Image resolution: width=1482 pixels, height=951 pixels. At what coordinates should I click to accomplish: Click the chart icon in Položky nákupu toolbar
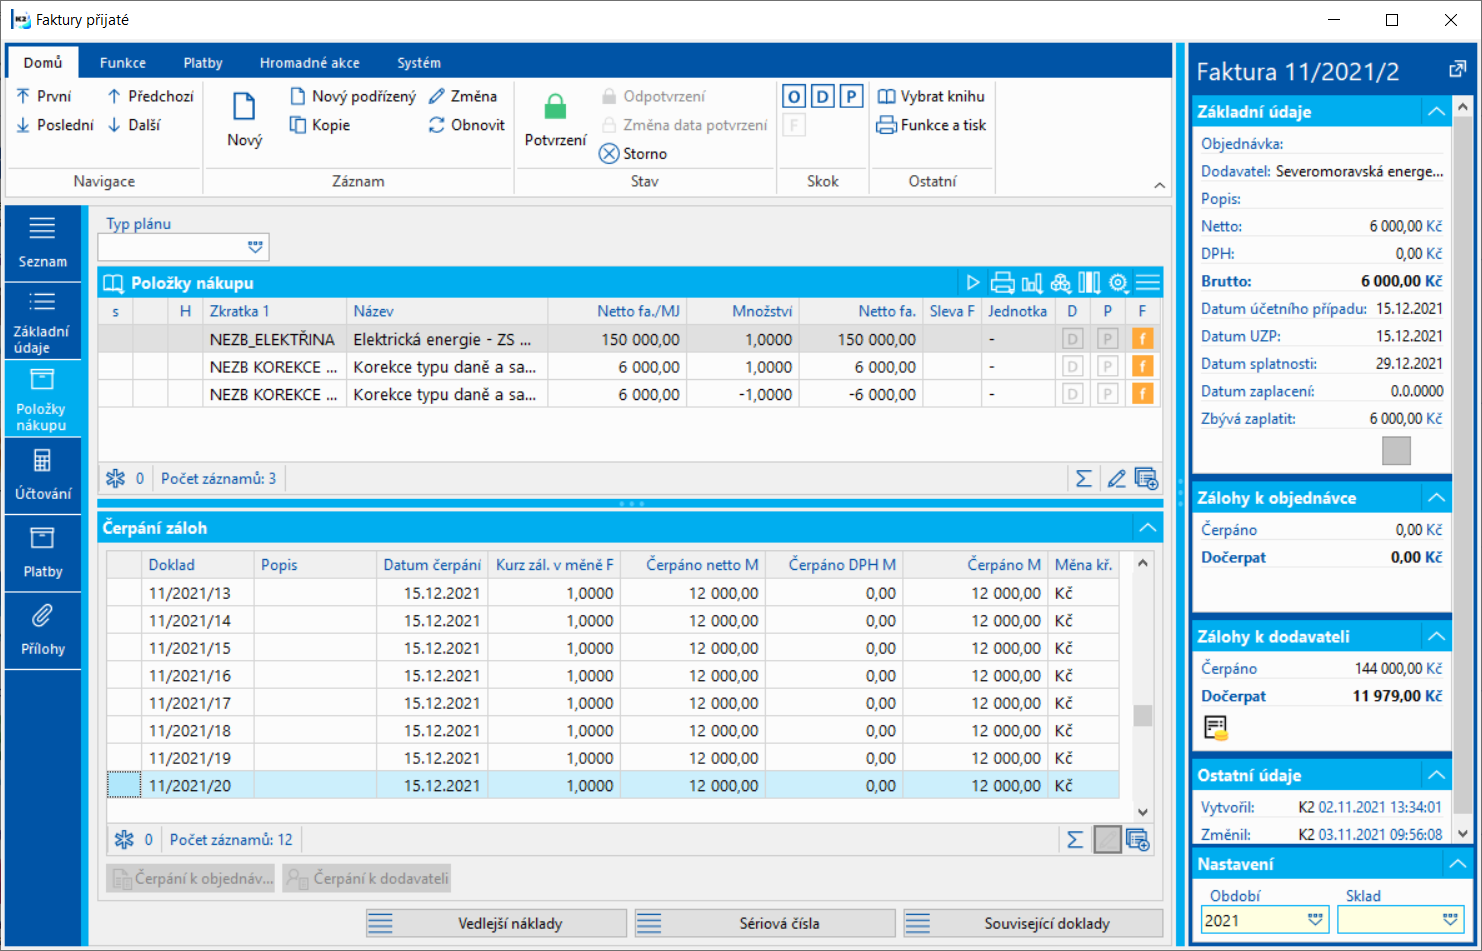click(x=1032, y=283)
